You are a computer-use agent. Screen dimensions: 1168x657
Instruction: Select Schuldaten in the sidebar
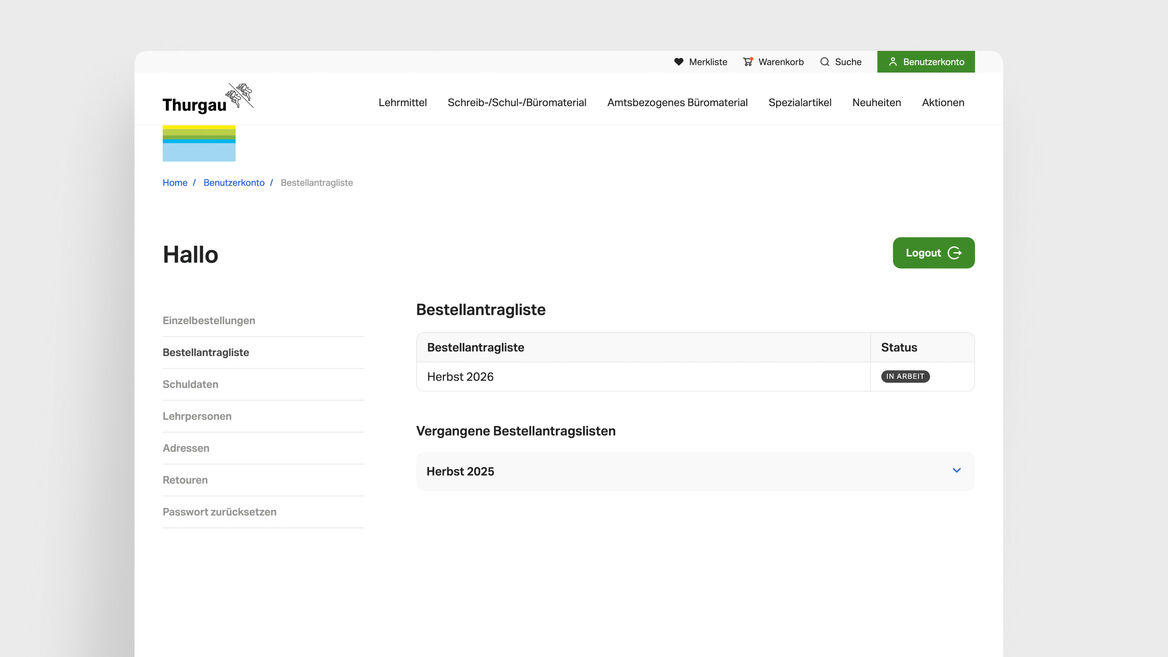pos(190,385)
